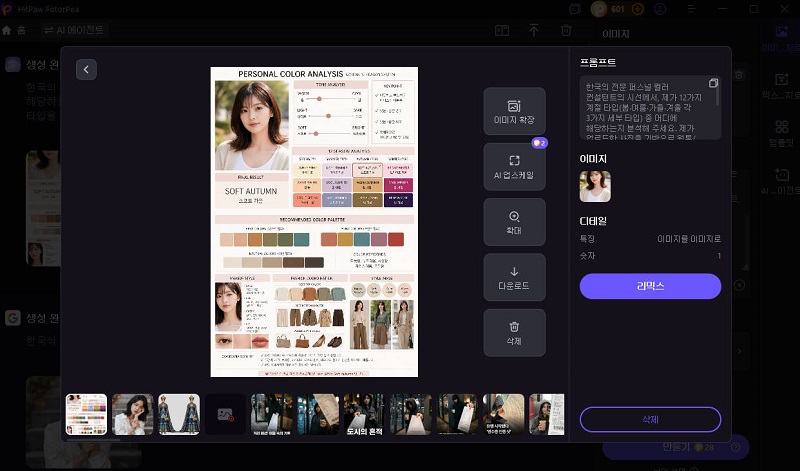Screen dimensions: 800x471
Task: Click the purple 리믹스 button
Action: (x=650, y=286)
